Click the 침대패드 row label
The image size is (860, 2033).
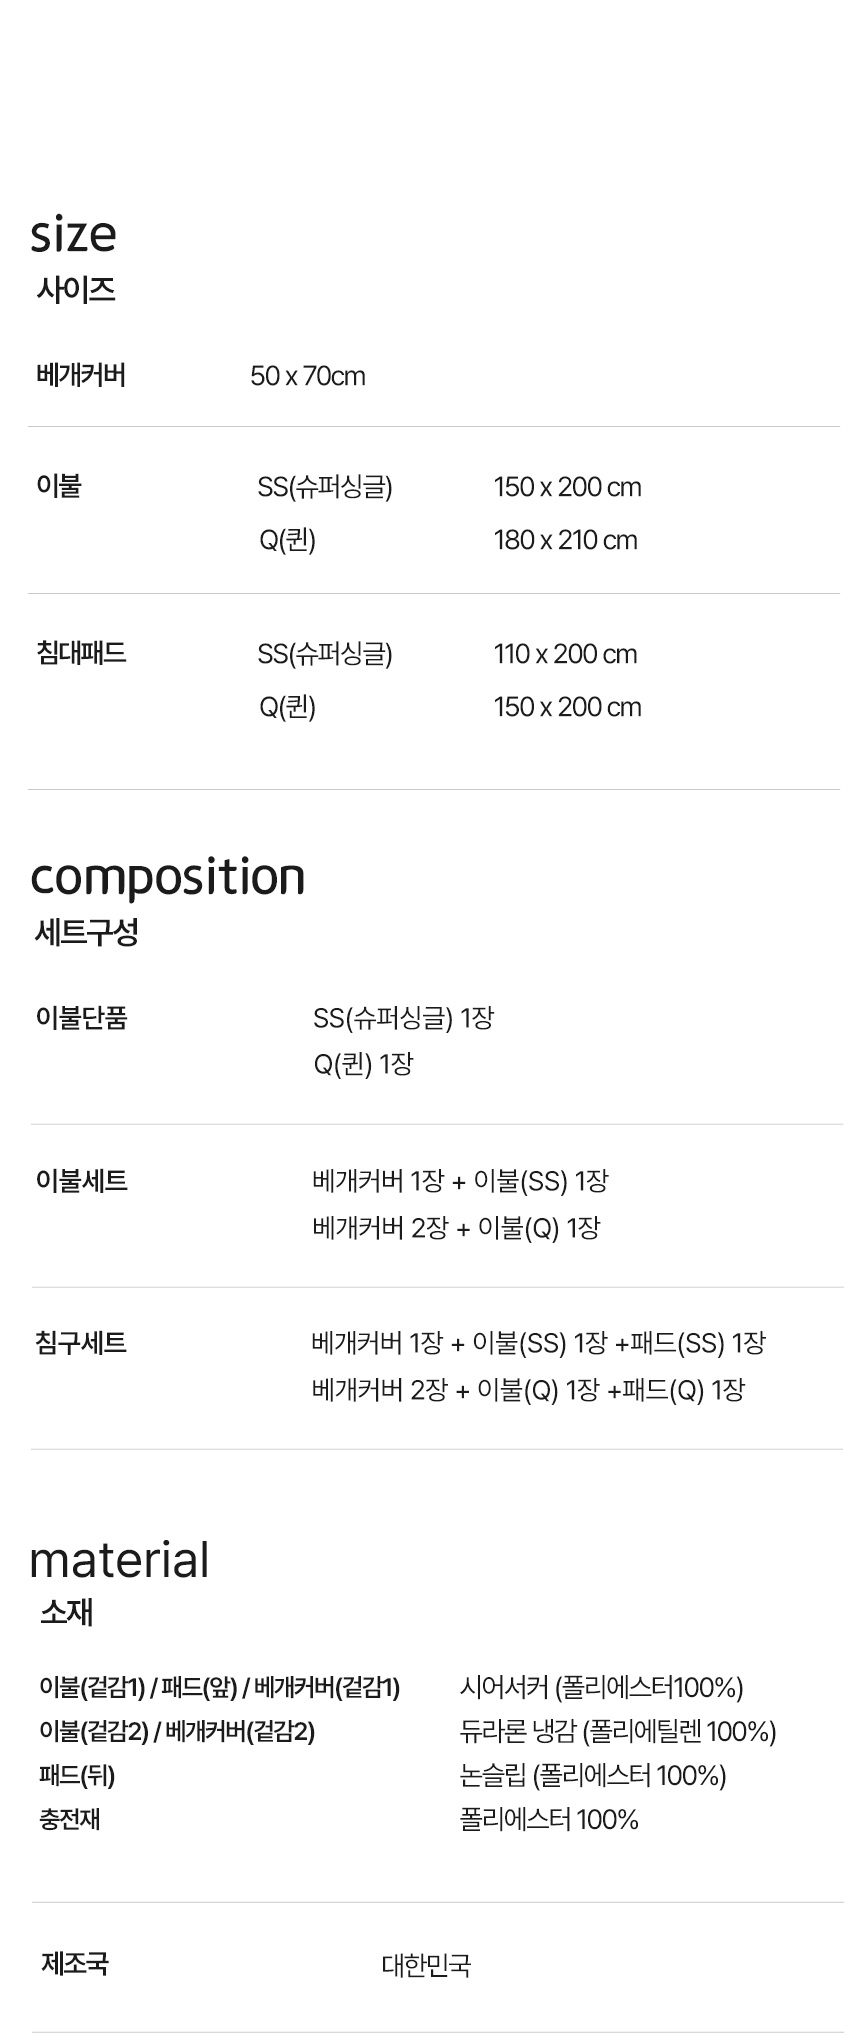81,653
